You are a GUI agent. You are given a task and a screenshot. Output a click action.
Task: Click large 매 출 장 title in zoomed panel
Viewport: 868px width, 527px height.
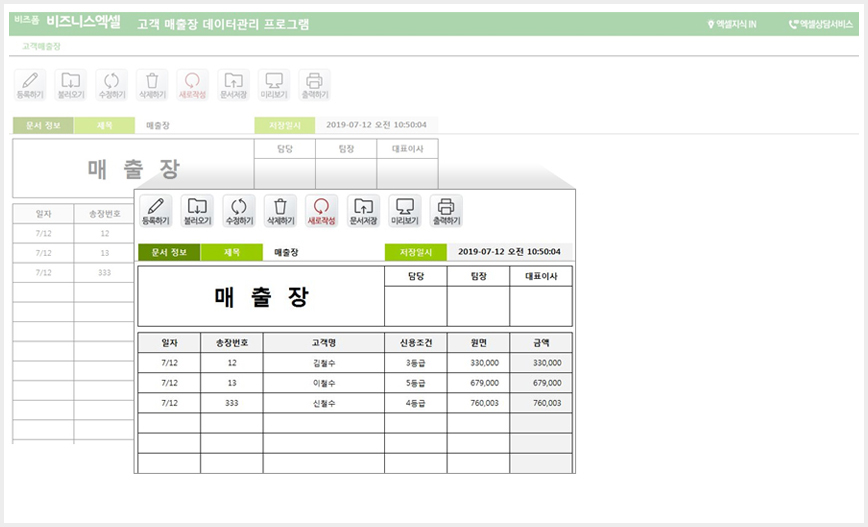[261, 297]
